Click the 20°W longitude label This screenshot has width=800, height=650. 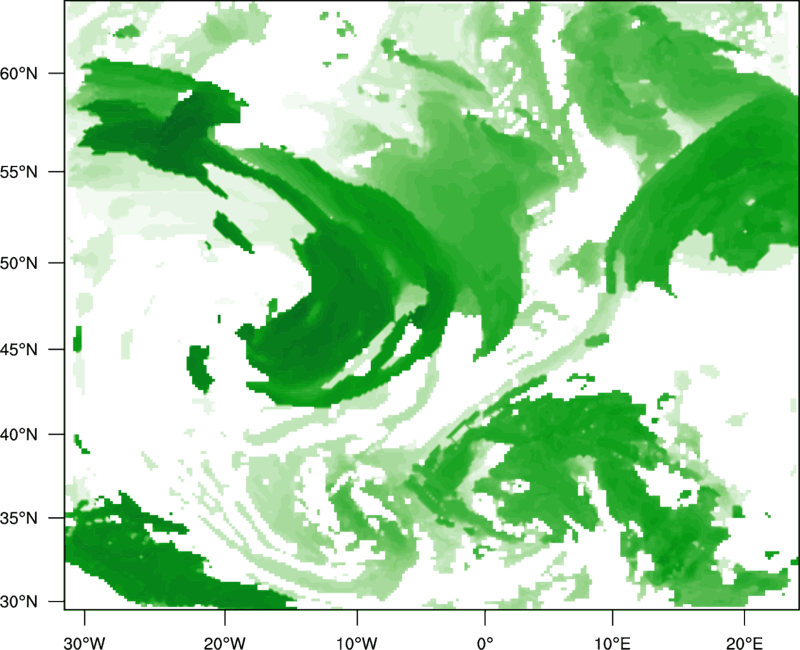tap(224, 643)
